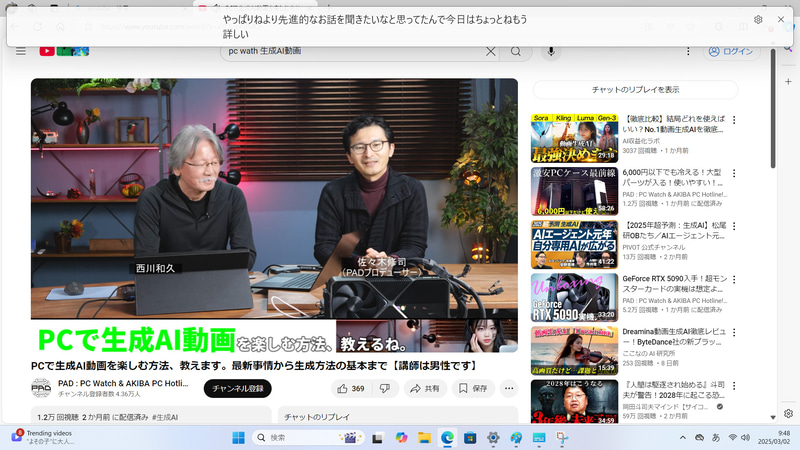Screen dimensions: 800x450
Task: Click page scrollbar down arrow
Action: (x=773, y=417)
